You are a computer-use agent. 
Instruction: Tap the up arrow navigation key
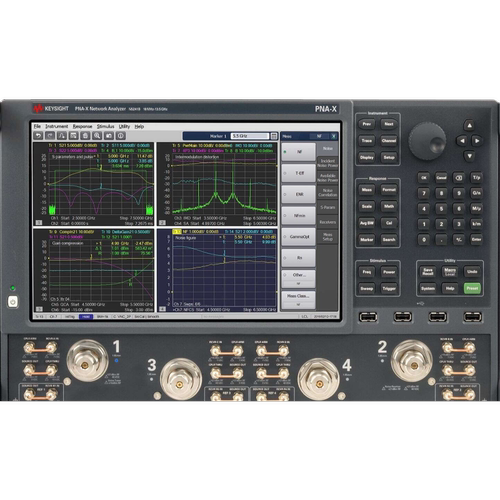(469, 125)
